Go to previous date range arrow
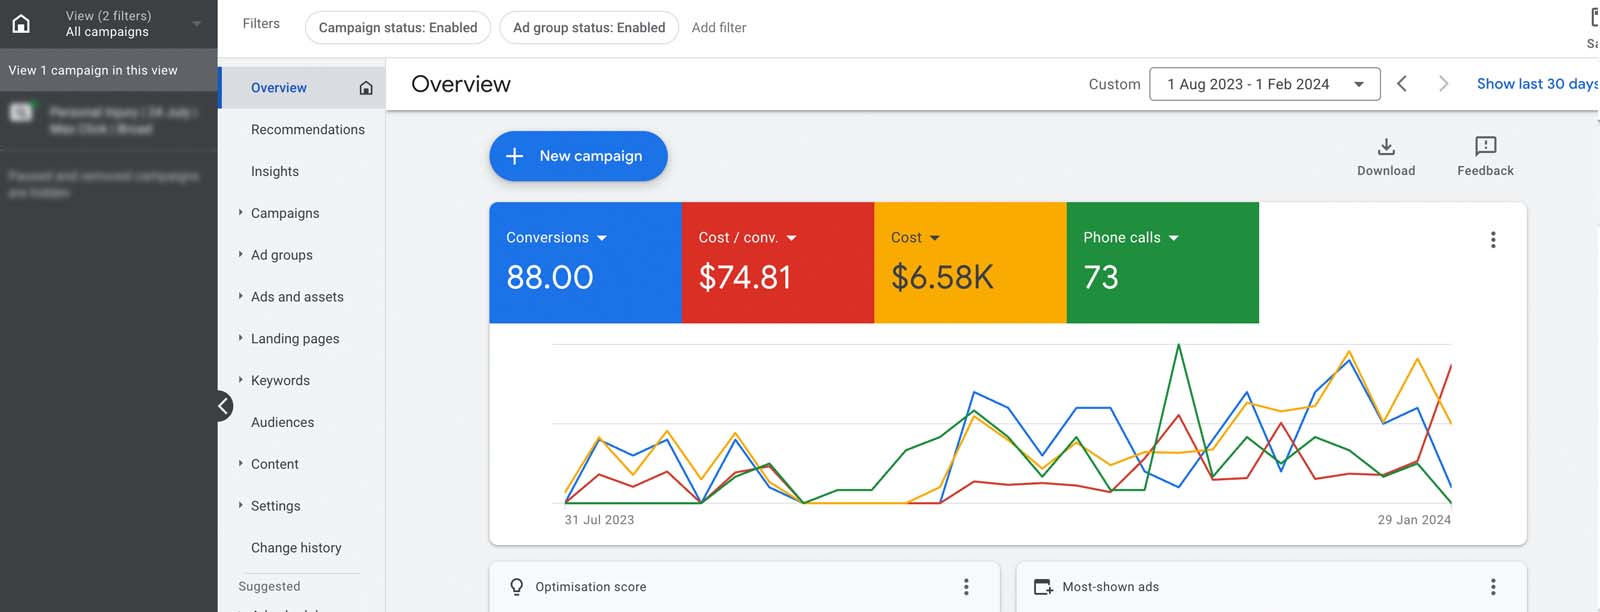 [1402, 84]
